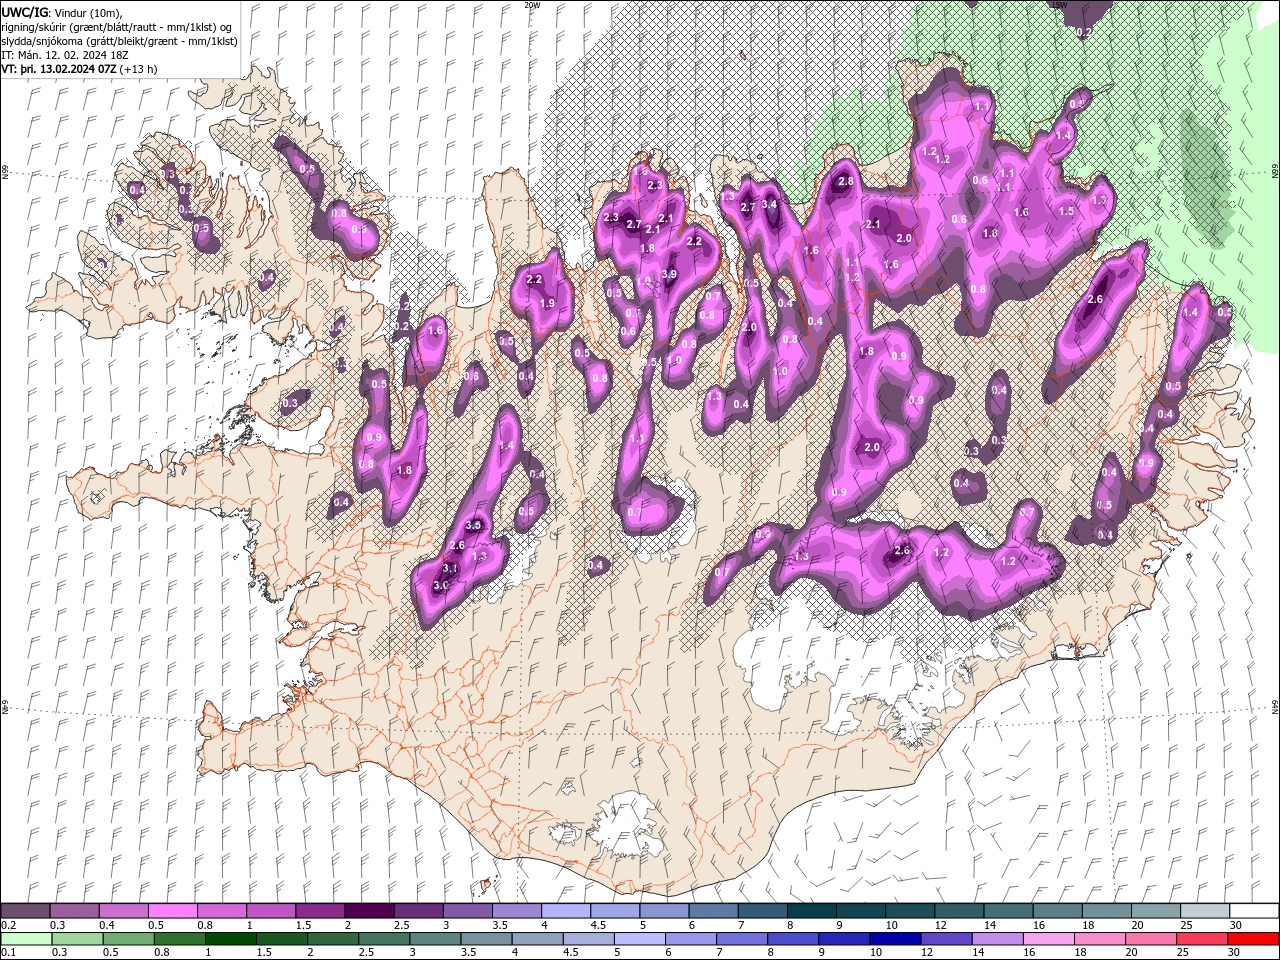Click the darkest purple snow swatch between 2 and 2.5
The width and height of the screenshot is (1280, 960).
369,910
